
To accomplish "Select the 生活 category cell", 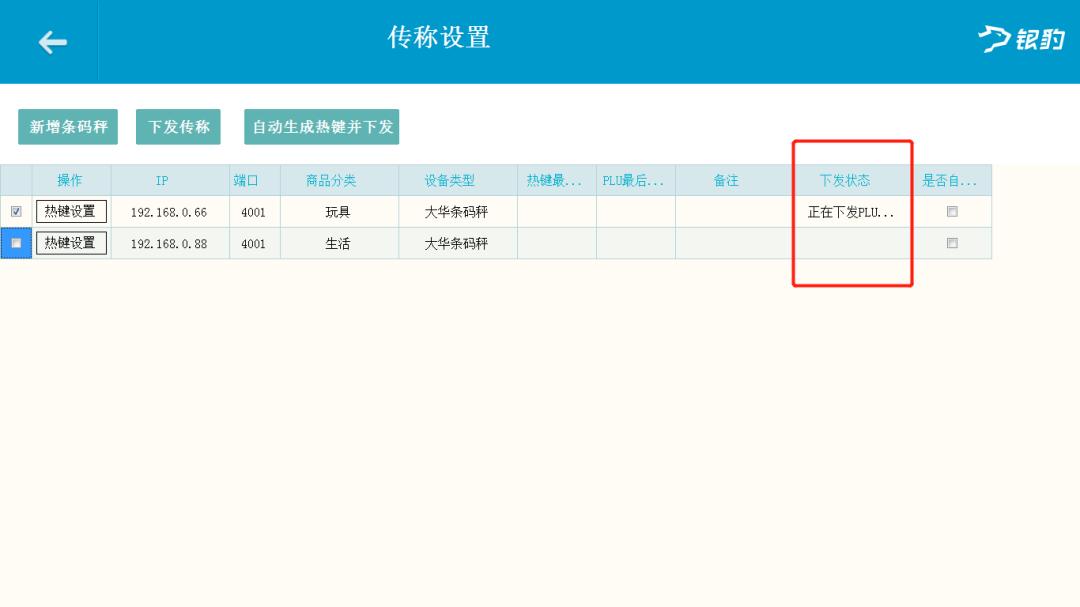I will pyautogui.click(x=338, y=242).
